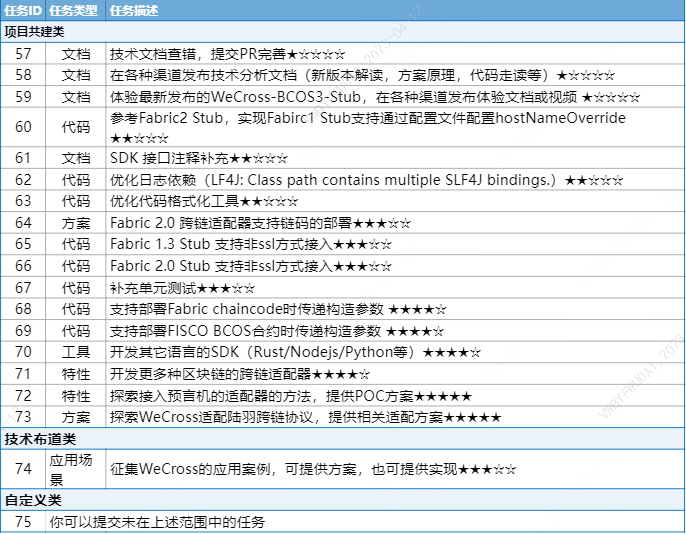Click description SDK 接口注释补充
Viewport: 686px width, 534px height.
tap(199, 158)
